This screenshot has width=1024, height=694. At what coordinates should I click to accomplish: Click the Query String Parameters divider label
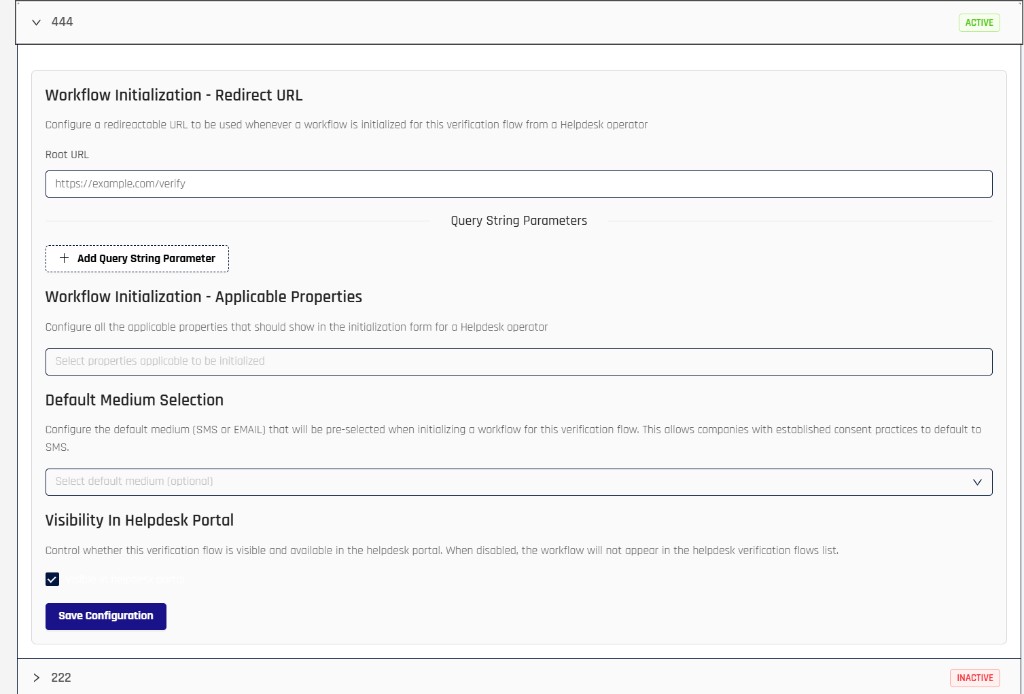click(518, 221)
